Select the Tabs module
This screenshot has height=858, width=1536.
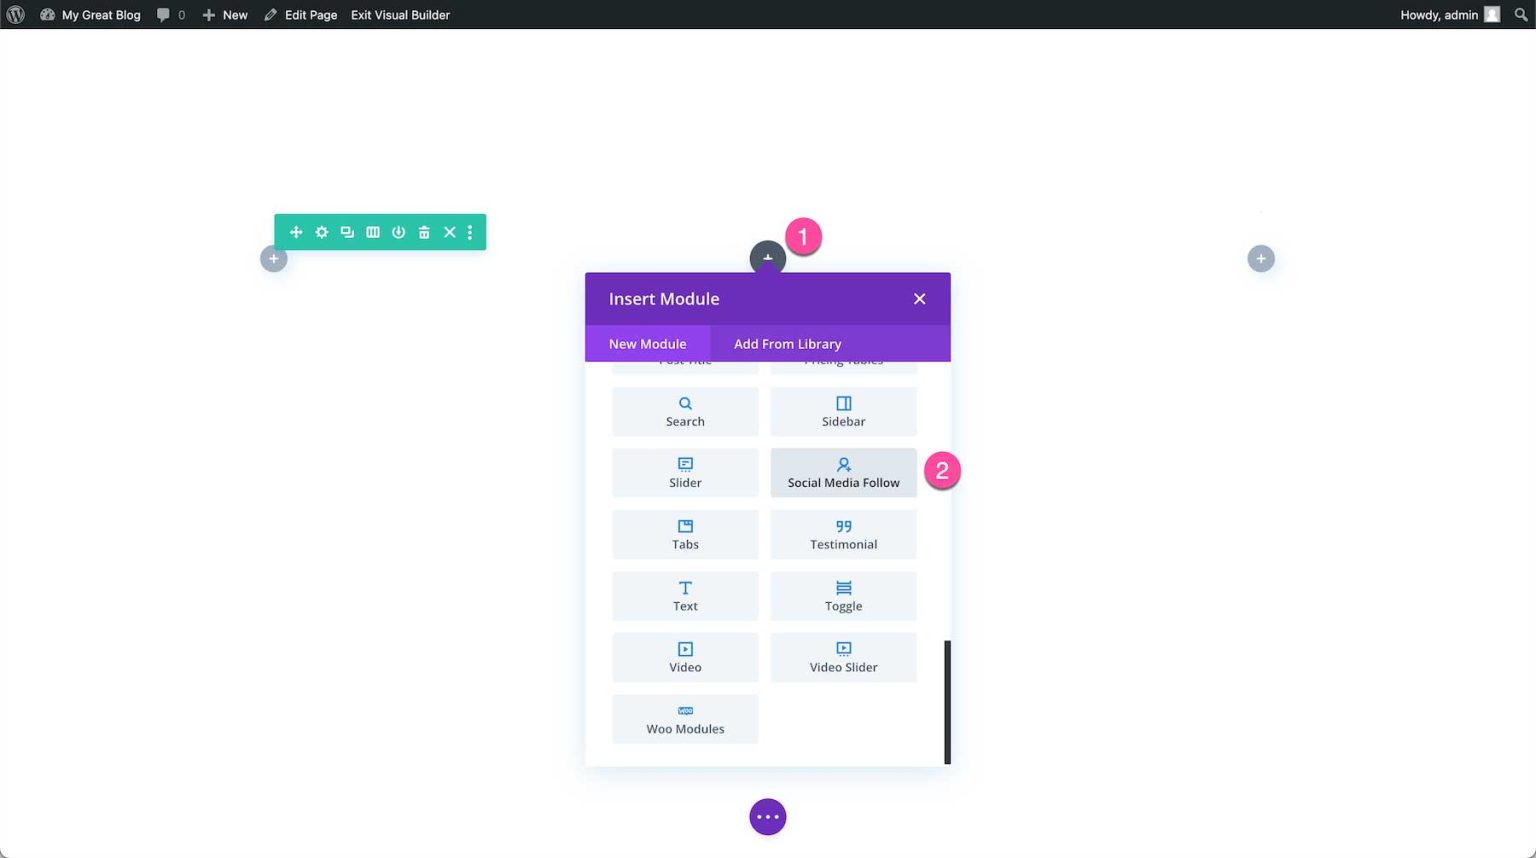point(685,534)
